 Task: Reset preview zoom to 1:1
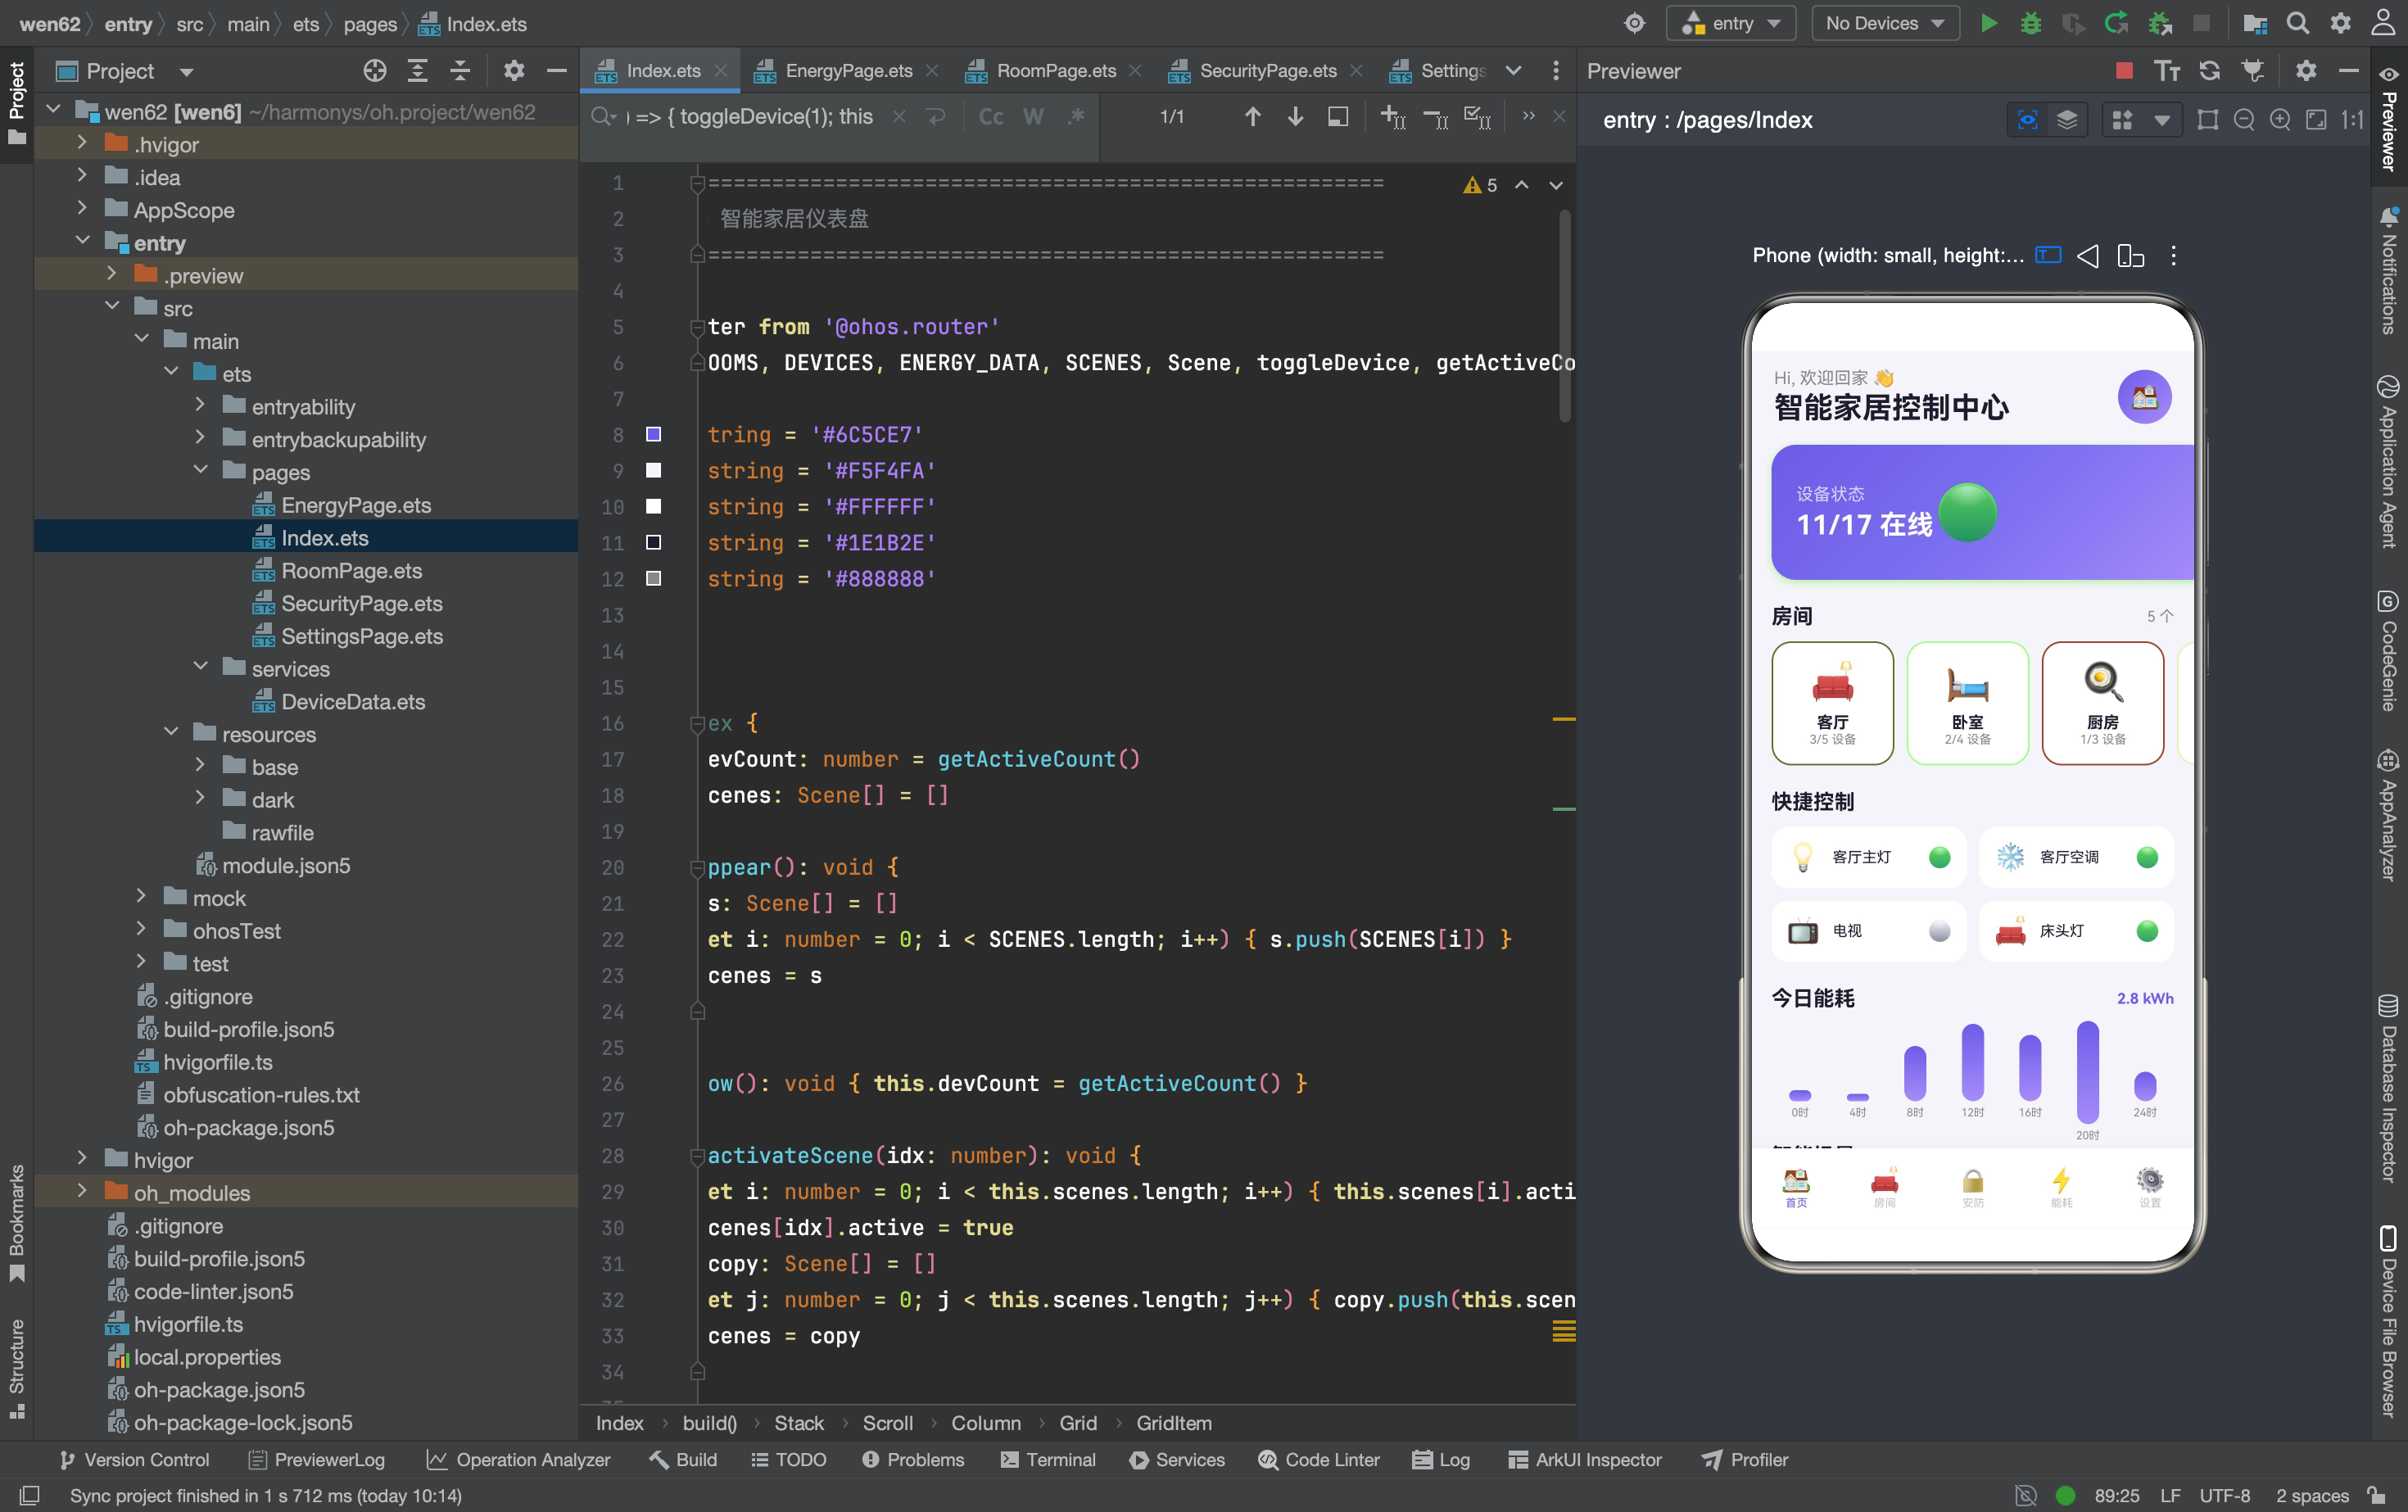pos(2352,120)
